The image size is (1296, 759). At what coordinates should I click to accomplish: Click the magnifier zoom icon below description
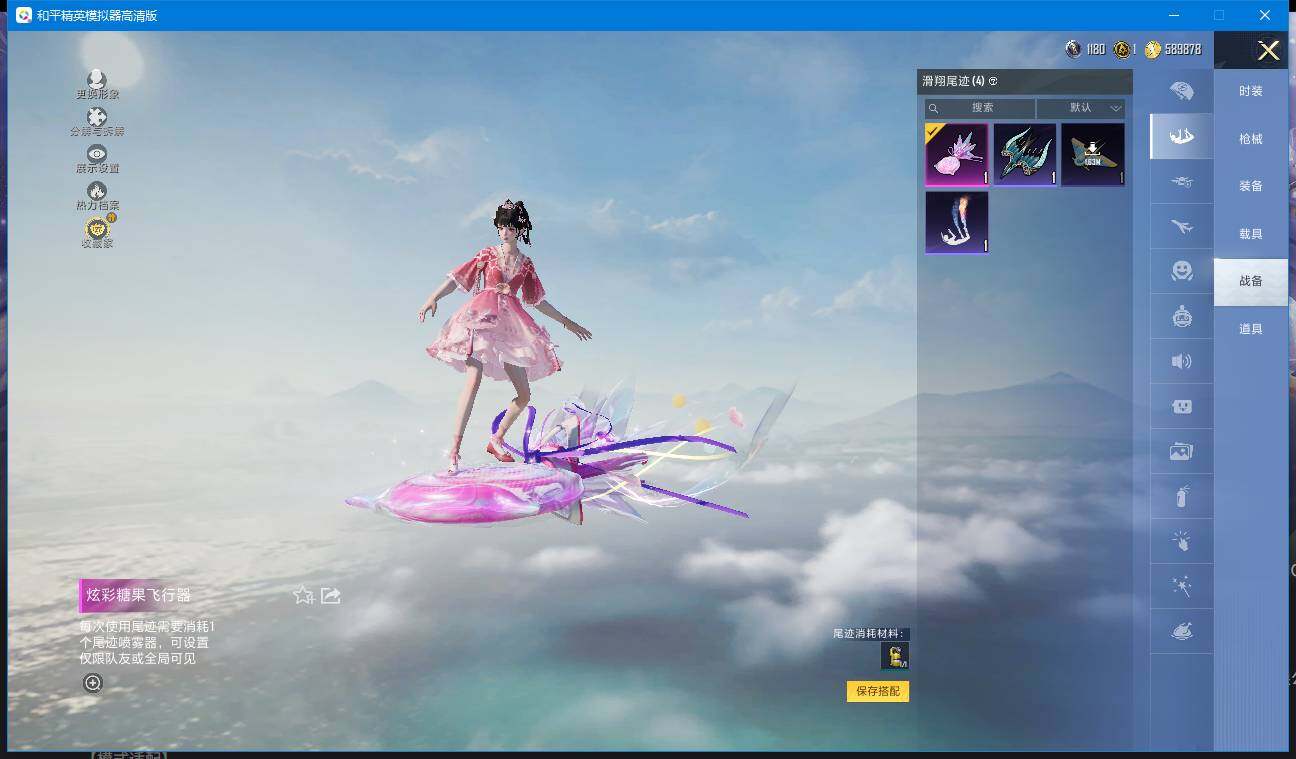tap(93, 683)
